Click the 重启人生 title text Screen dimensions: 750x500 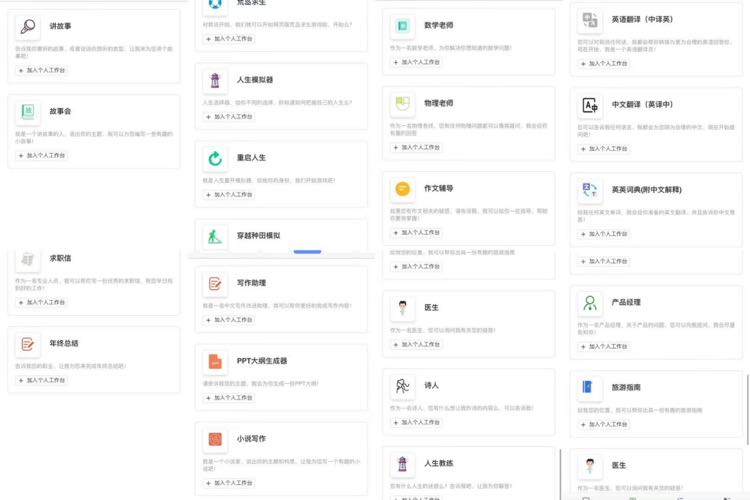[x=252, y=158]
